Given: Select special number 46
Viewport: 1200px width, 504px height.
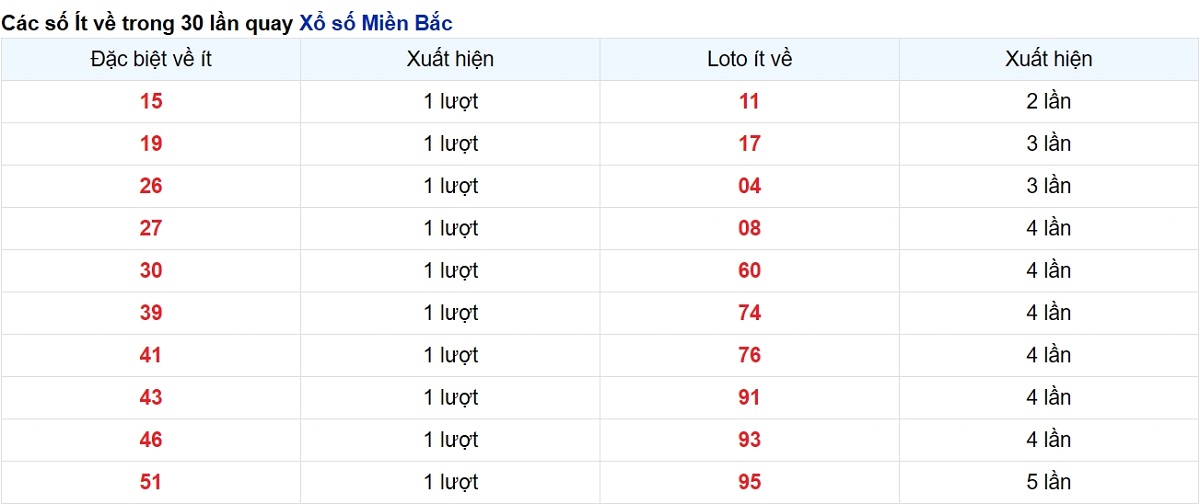Looking at the screenshot, I should [151, 439].
